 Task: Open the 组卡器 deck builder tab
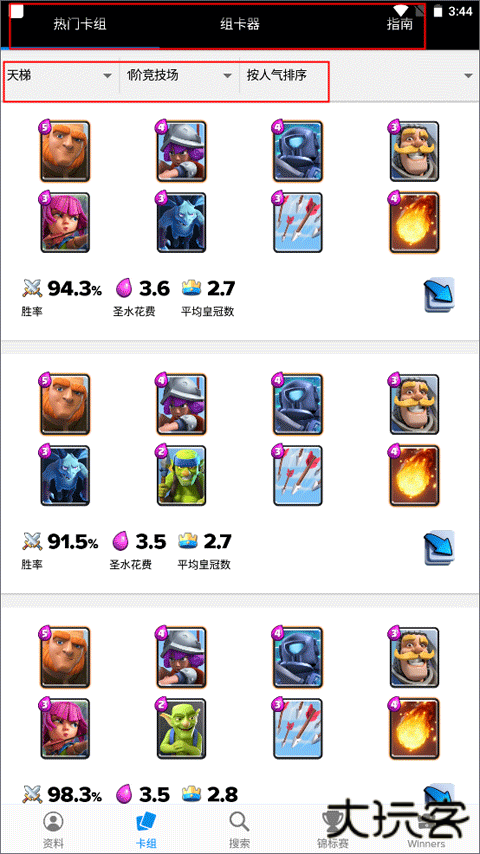coord(240,24)
